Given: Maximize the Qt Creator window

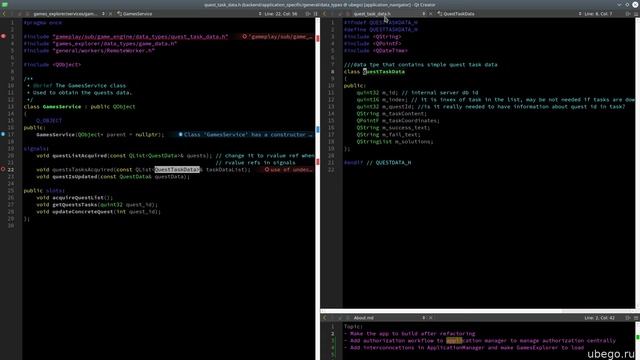Looking at the screenshot, I should 627,4.
